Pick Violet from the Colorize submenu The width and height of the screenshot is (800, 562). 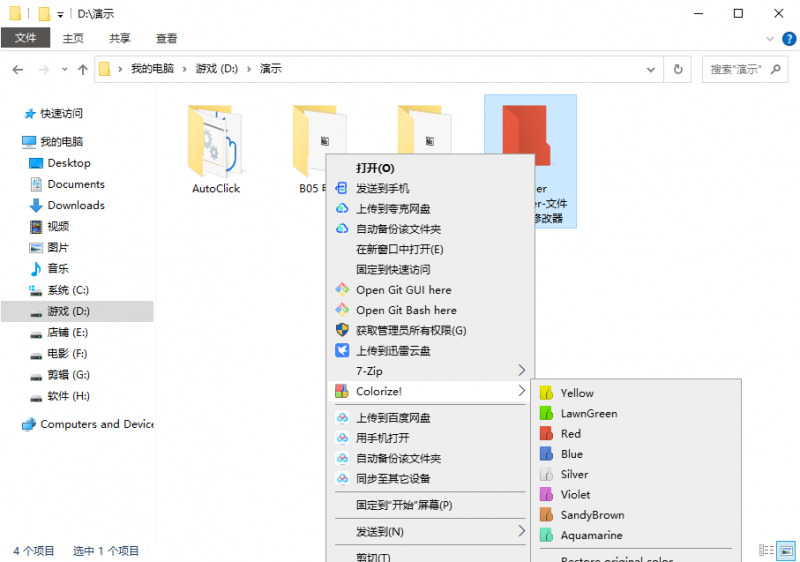636,495
